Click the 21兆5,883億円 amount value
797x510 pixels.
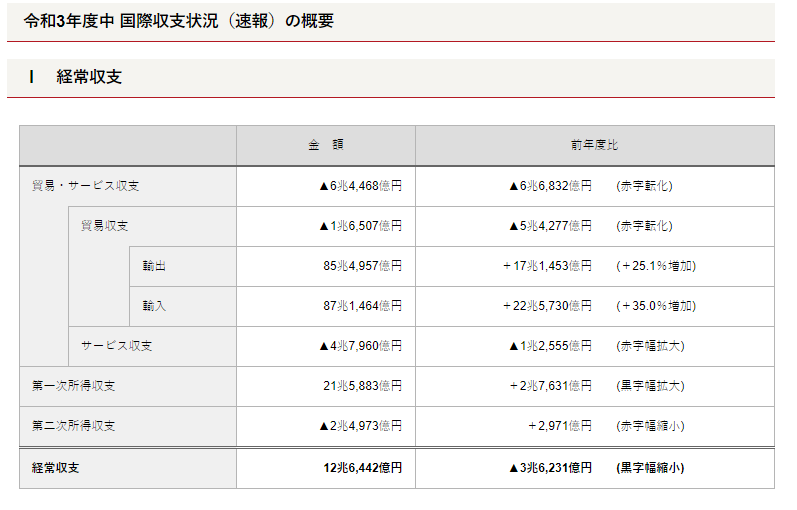362,386
